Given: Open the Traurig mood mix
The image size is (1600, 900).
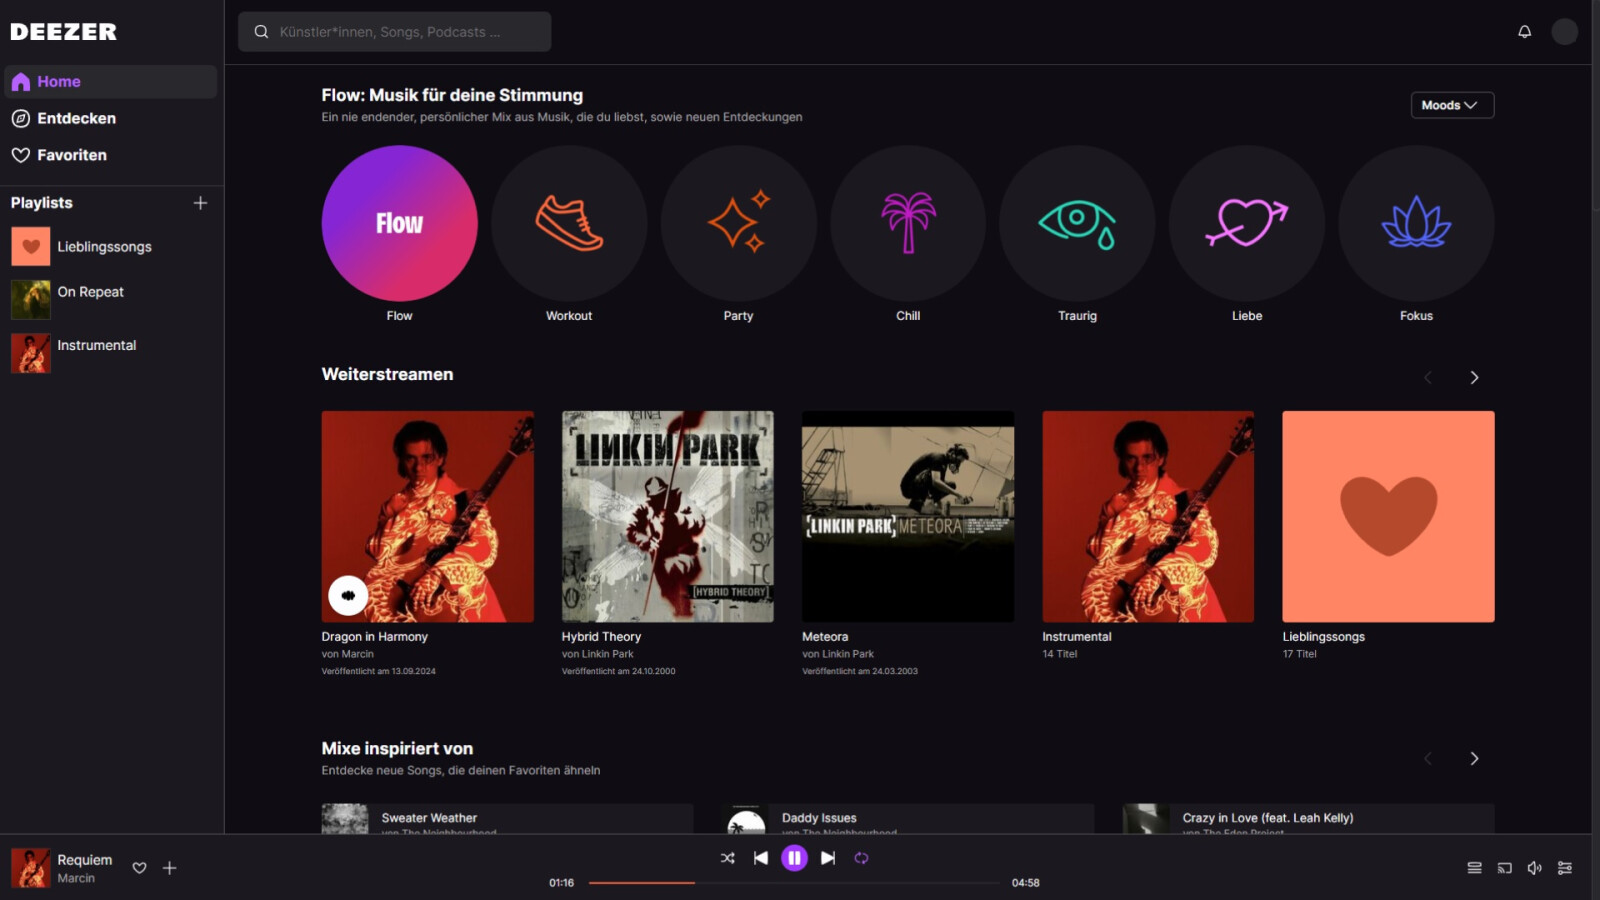Looking at the screenshot, I should point(1077,224).
